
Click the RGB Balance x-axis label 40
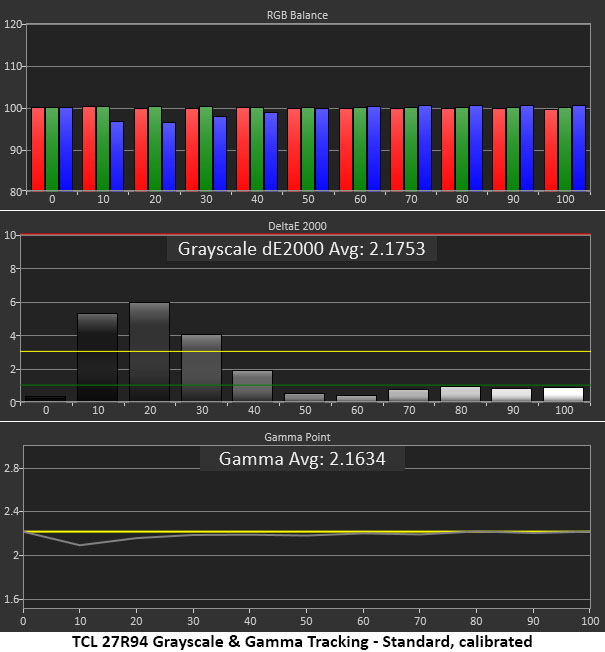tap(257, 199)
